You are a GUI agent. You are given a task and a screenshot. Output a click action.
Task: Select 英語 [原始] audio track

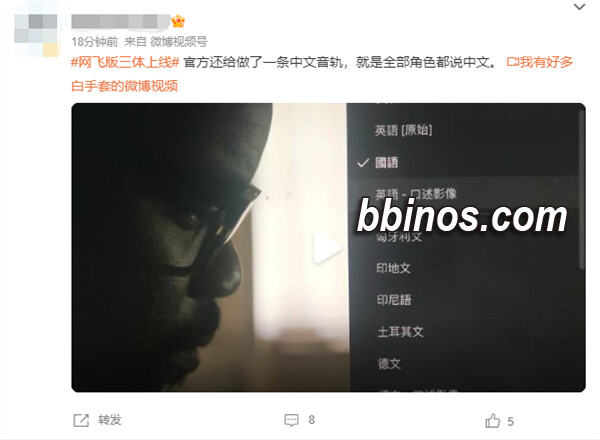coord(403,130)
